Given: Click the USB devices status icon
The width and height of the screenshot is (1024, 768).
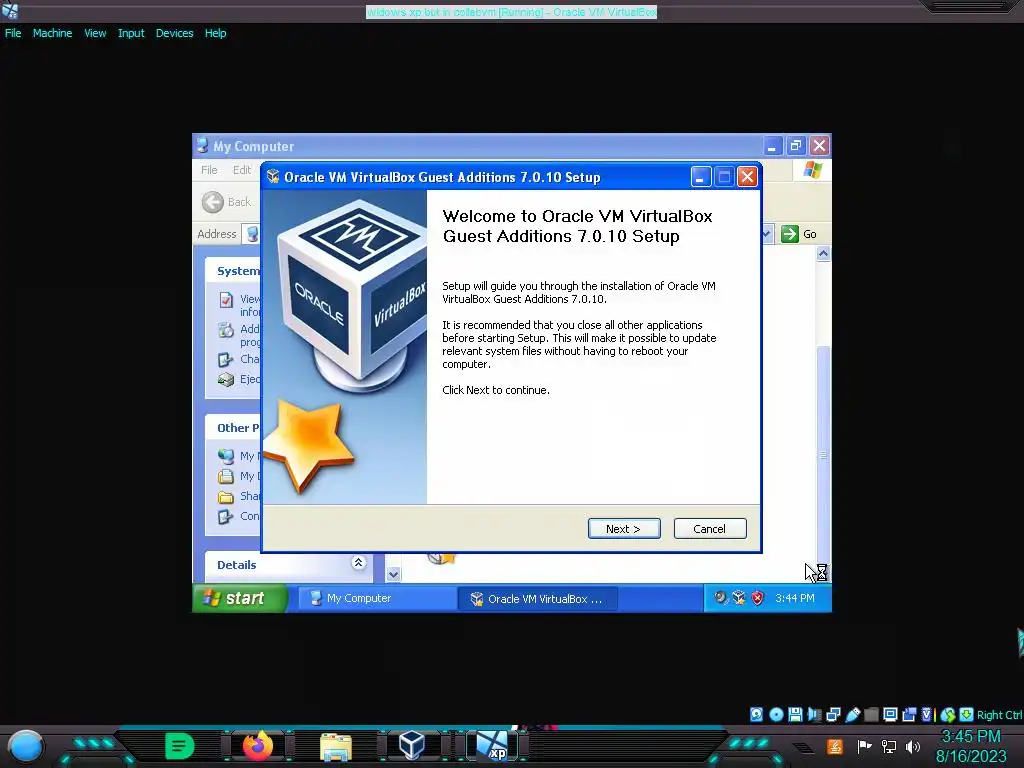Looking at the screenshot, I should (x=852, y=714).
